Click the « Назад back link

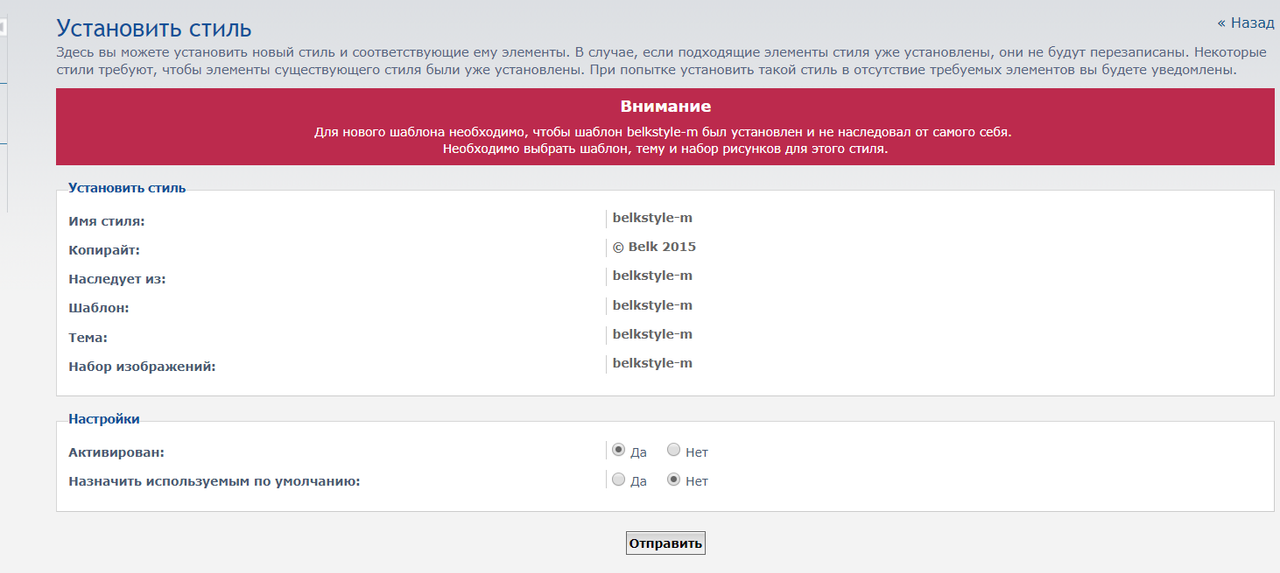(1245, 22)
